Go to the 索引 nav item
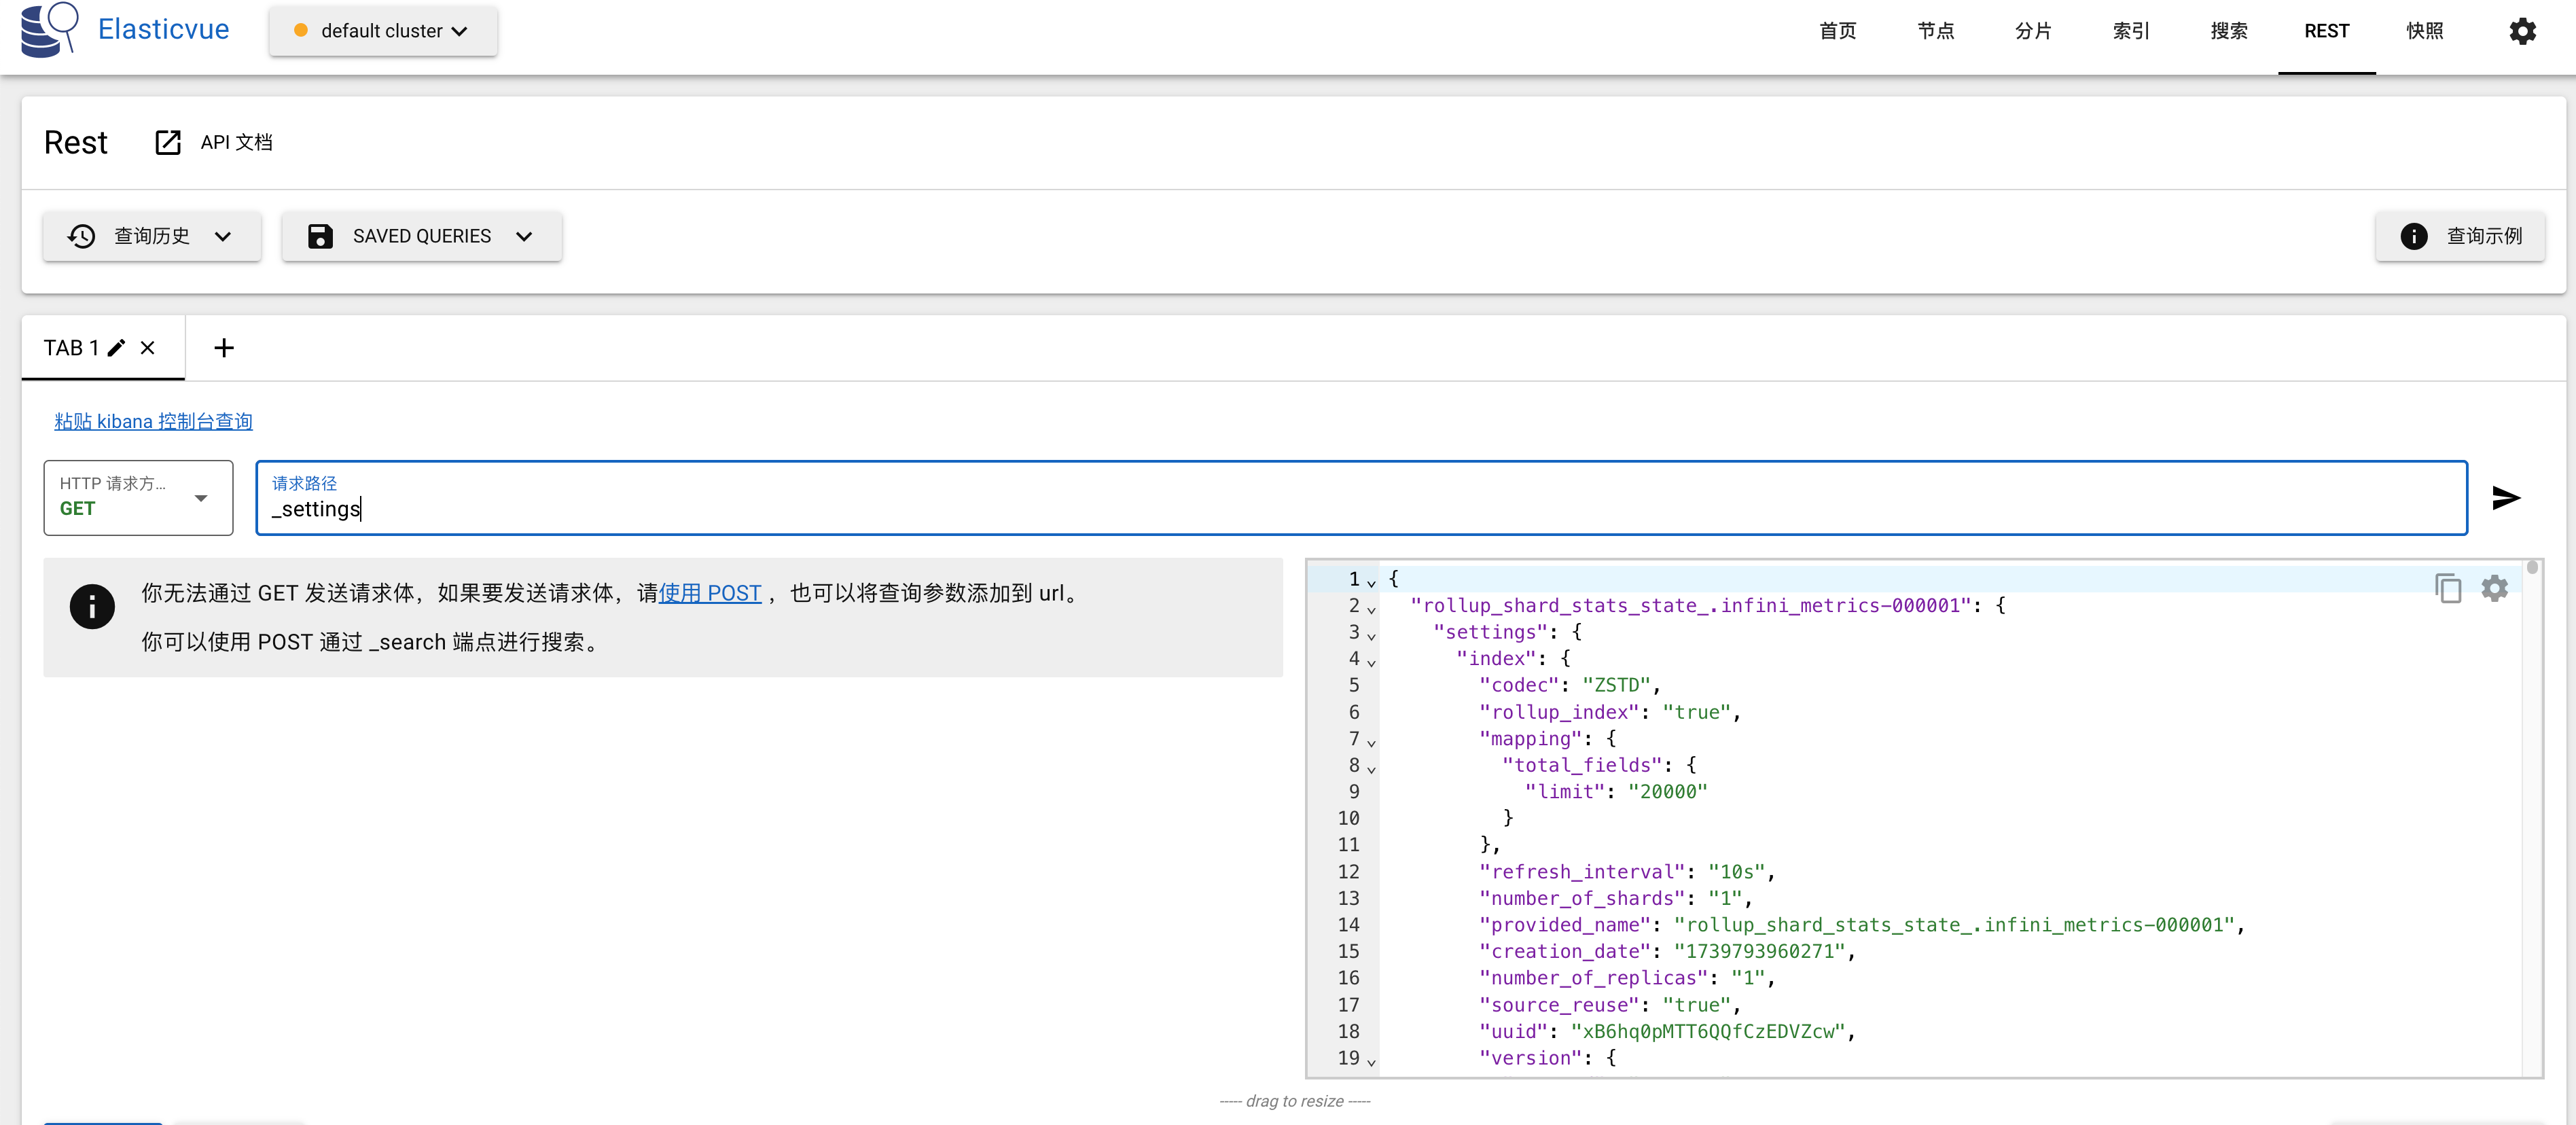 click(x=2131, y=31)
